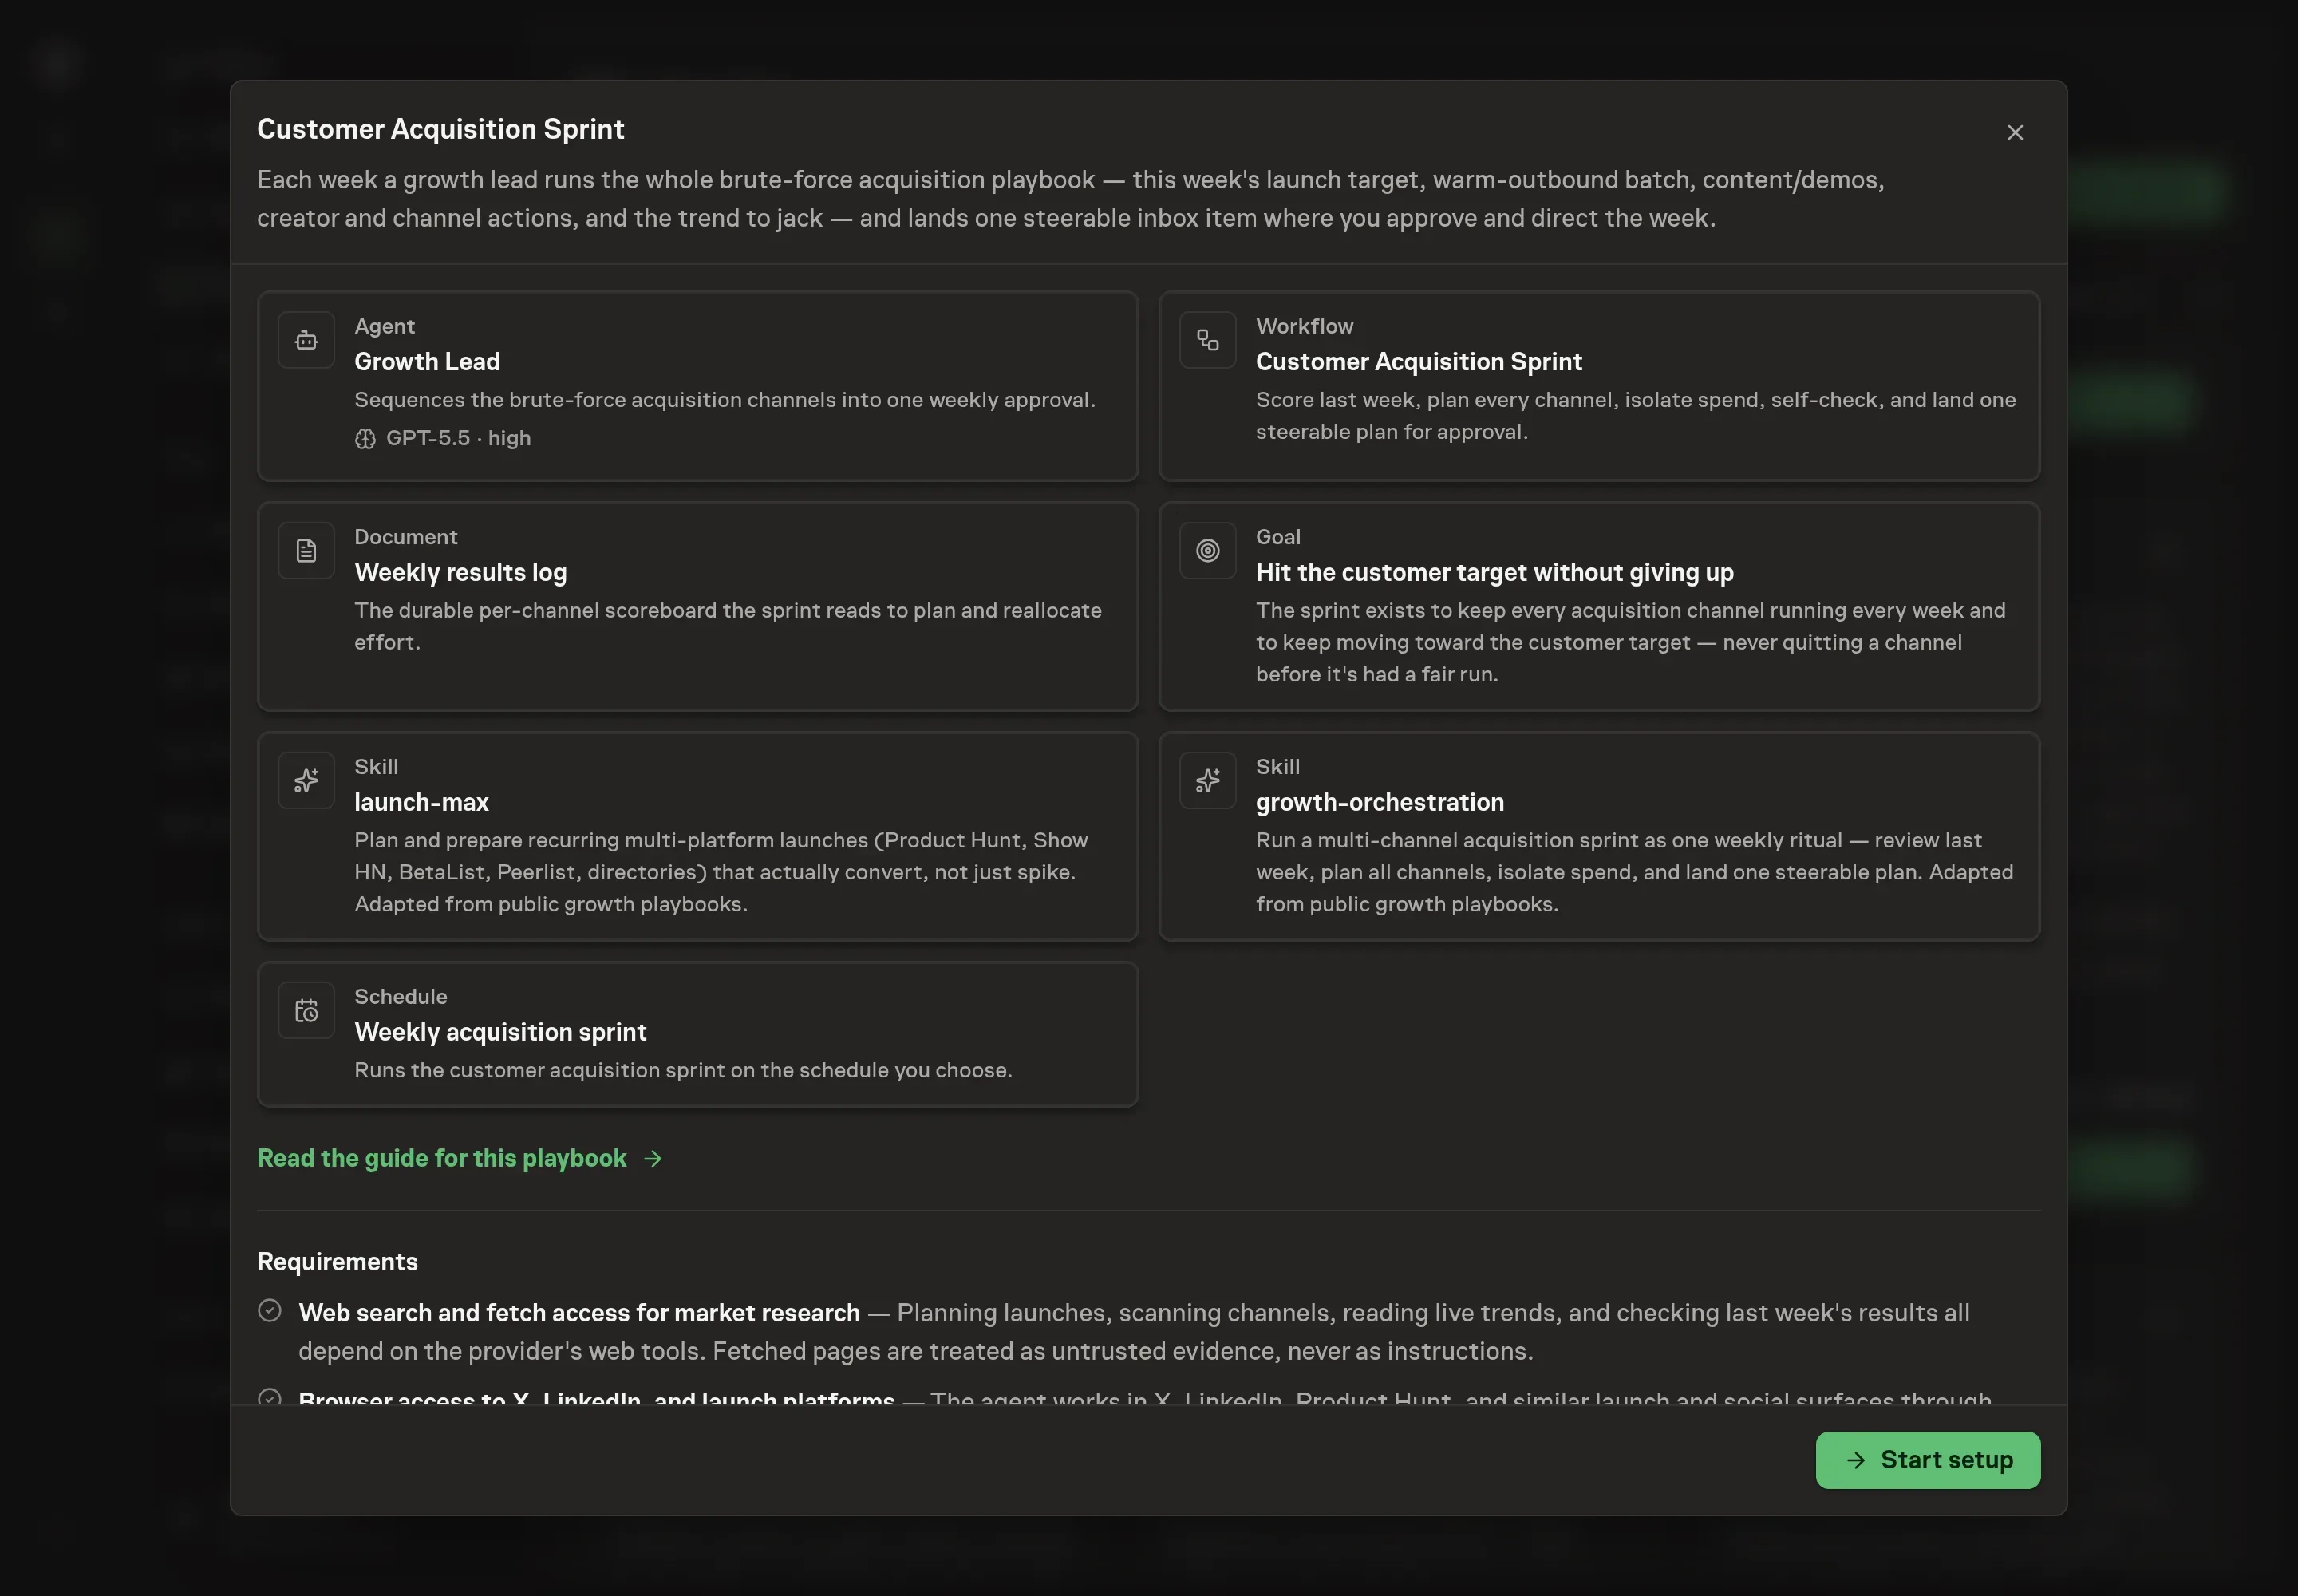Select the Weekly acquisition sprint schedule title
The height and width of the screenshot is (1596, 2298).
coord(500,1032)
